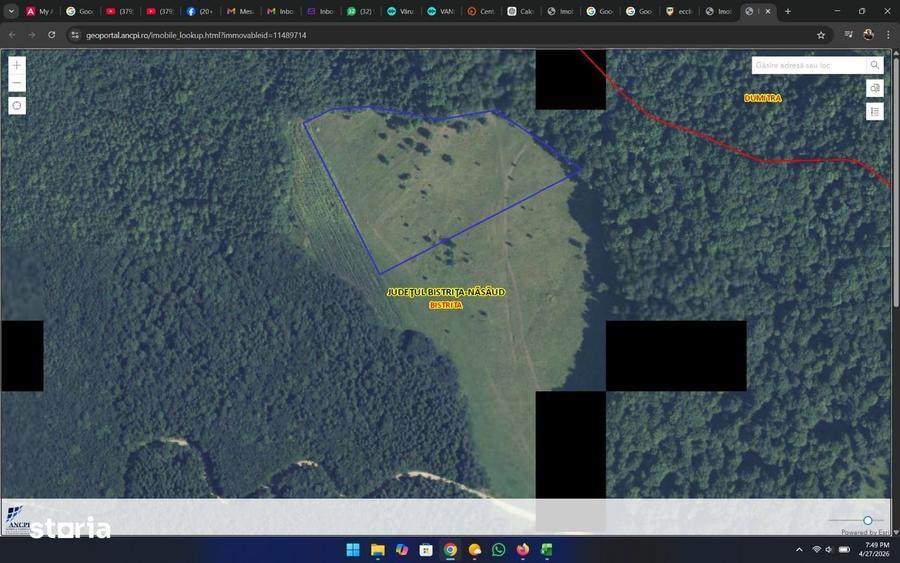This screenshot has height=563, width=900.
Task: Switch to the 'VAN' tab
Action: (x=441, y=11)
